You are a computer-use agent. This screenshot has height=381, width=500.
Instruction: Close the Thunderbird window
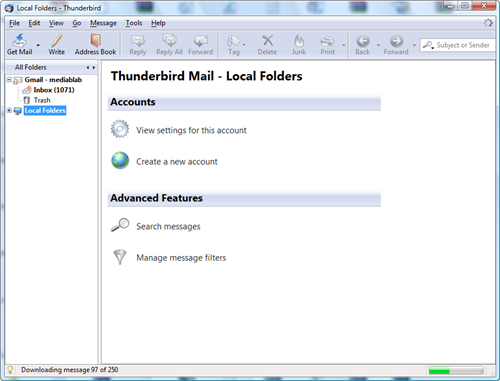pos(484,6)
